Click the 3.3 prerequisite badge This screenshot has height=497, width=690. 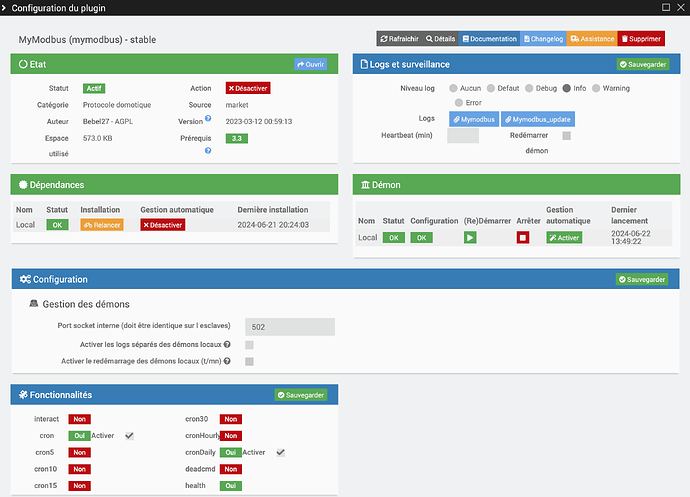coord(237,139)
